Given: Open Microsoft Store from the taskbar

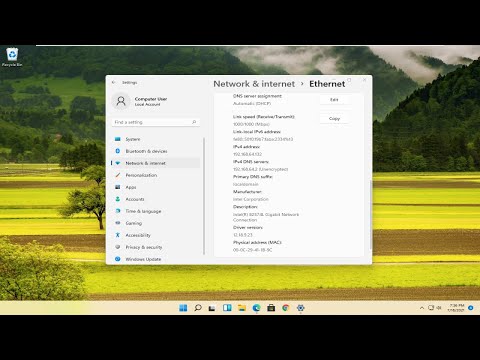Looking at the screenshot, I should tap(271, 308).
